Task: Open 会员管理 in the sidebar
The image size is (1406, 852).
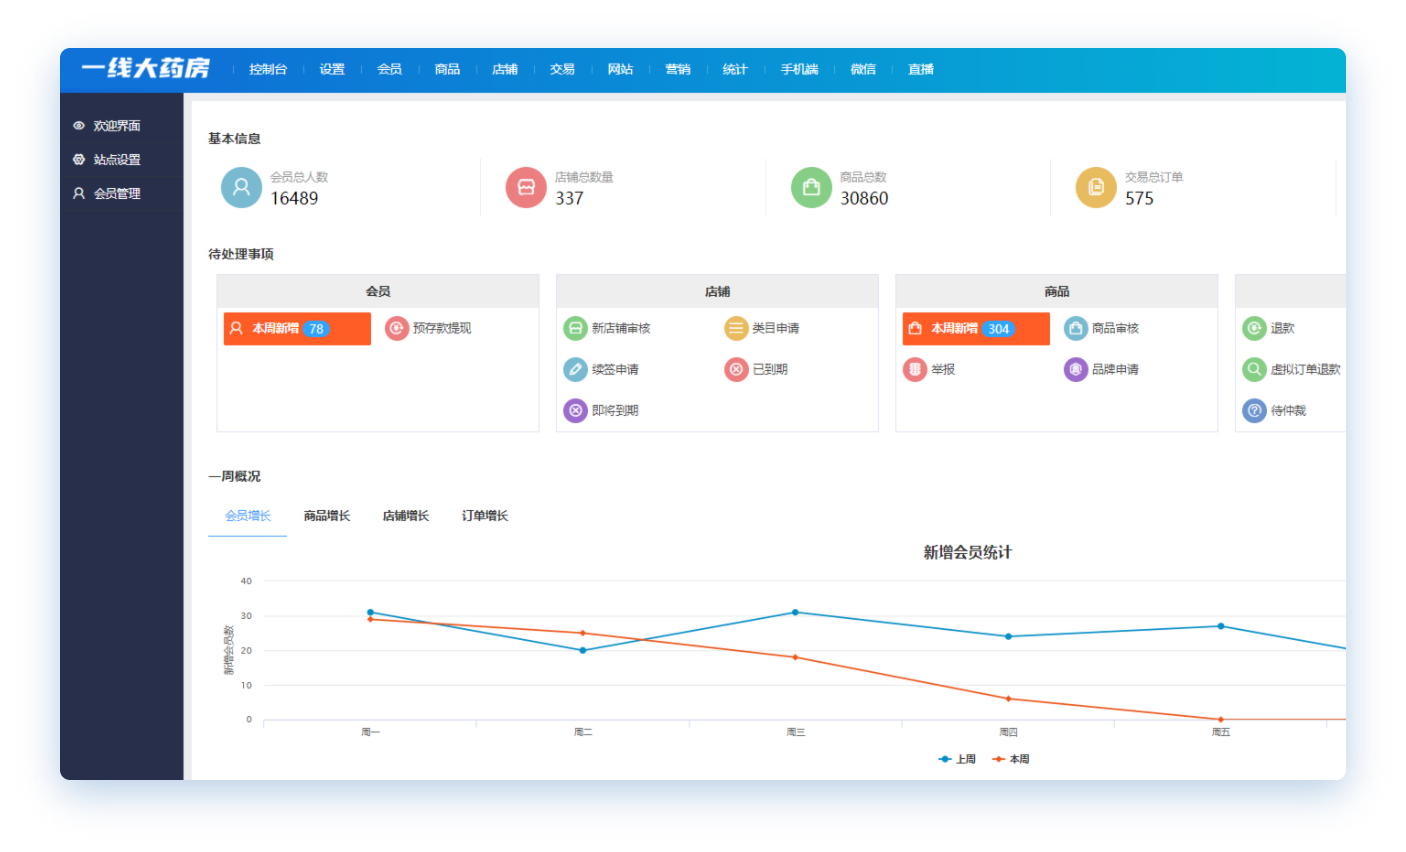Action: pos(117,194)
